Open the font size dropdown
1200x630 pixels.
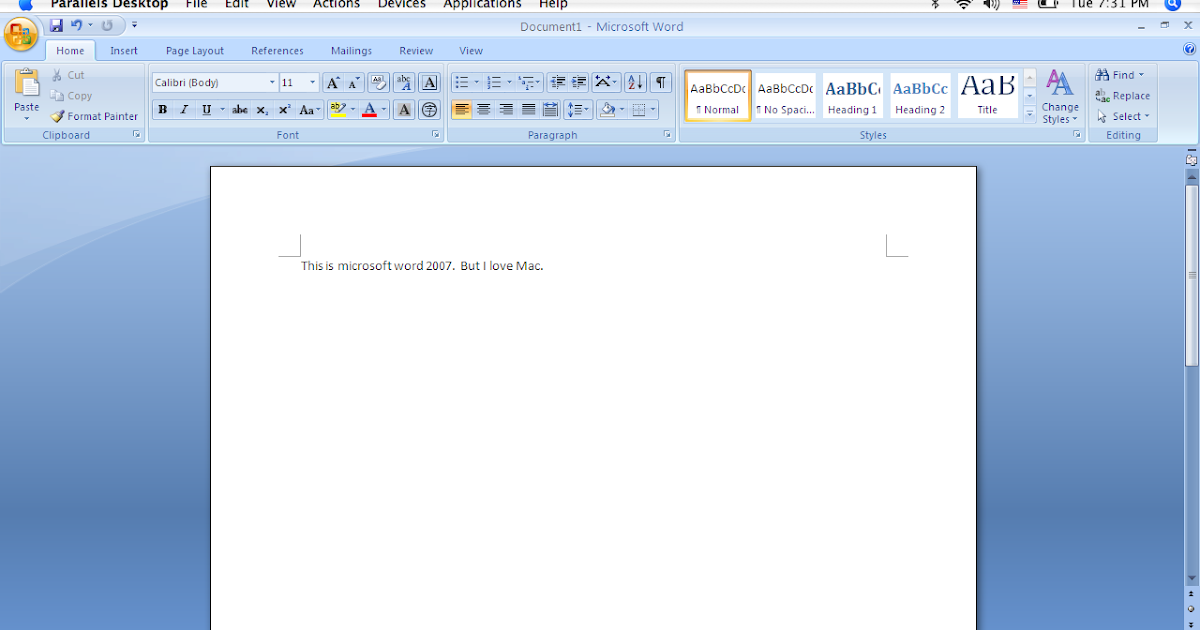(313, 83)
